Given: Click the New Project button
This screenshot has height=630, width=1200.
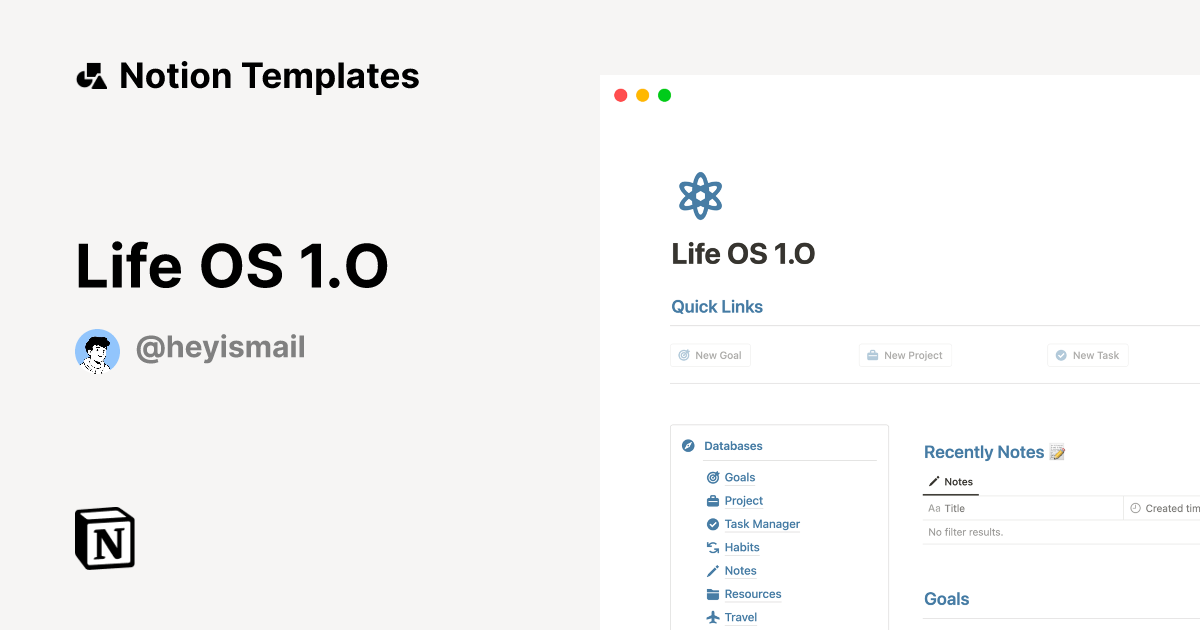Looking at the screenshot, I should [904, 355].
